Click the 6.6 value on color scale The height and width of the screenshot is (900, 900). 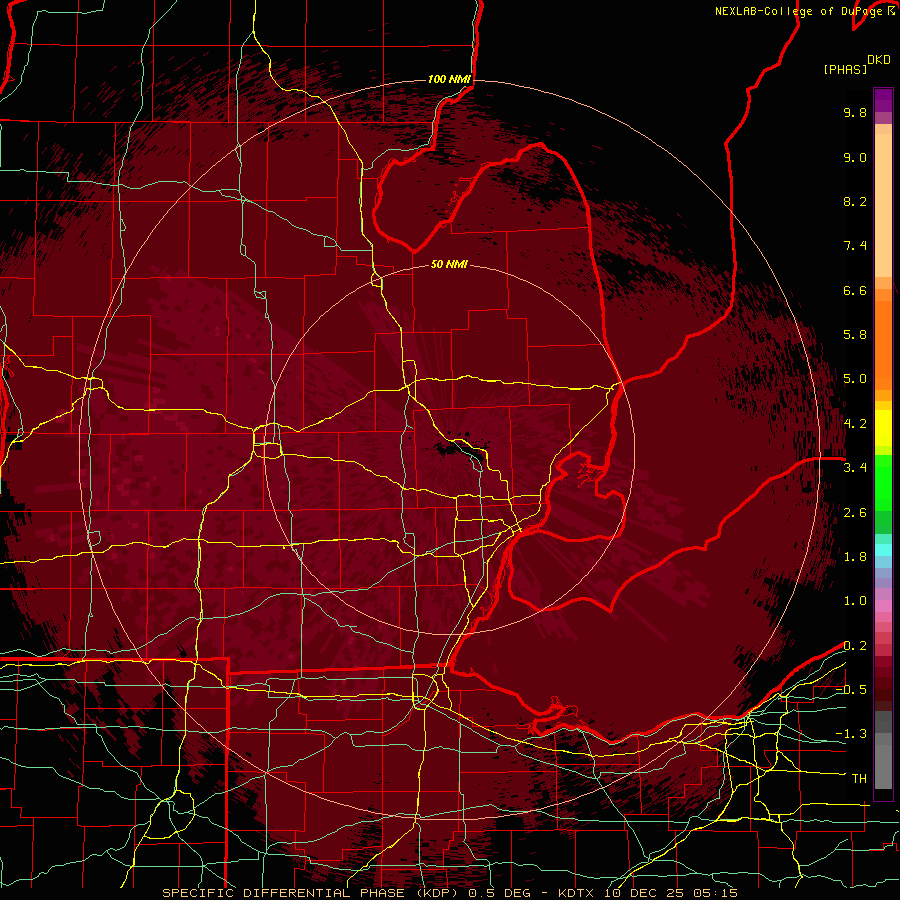point(855,290)
